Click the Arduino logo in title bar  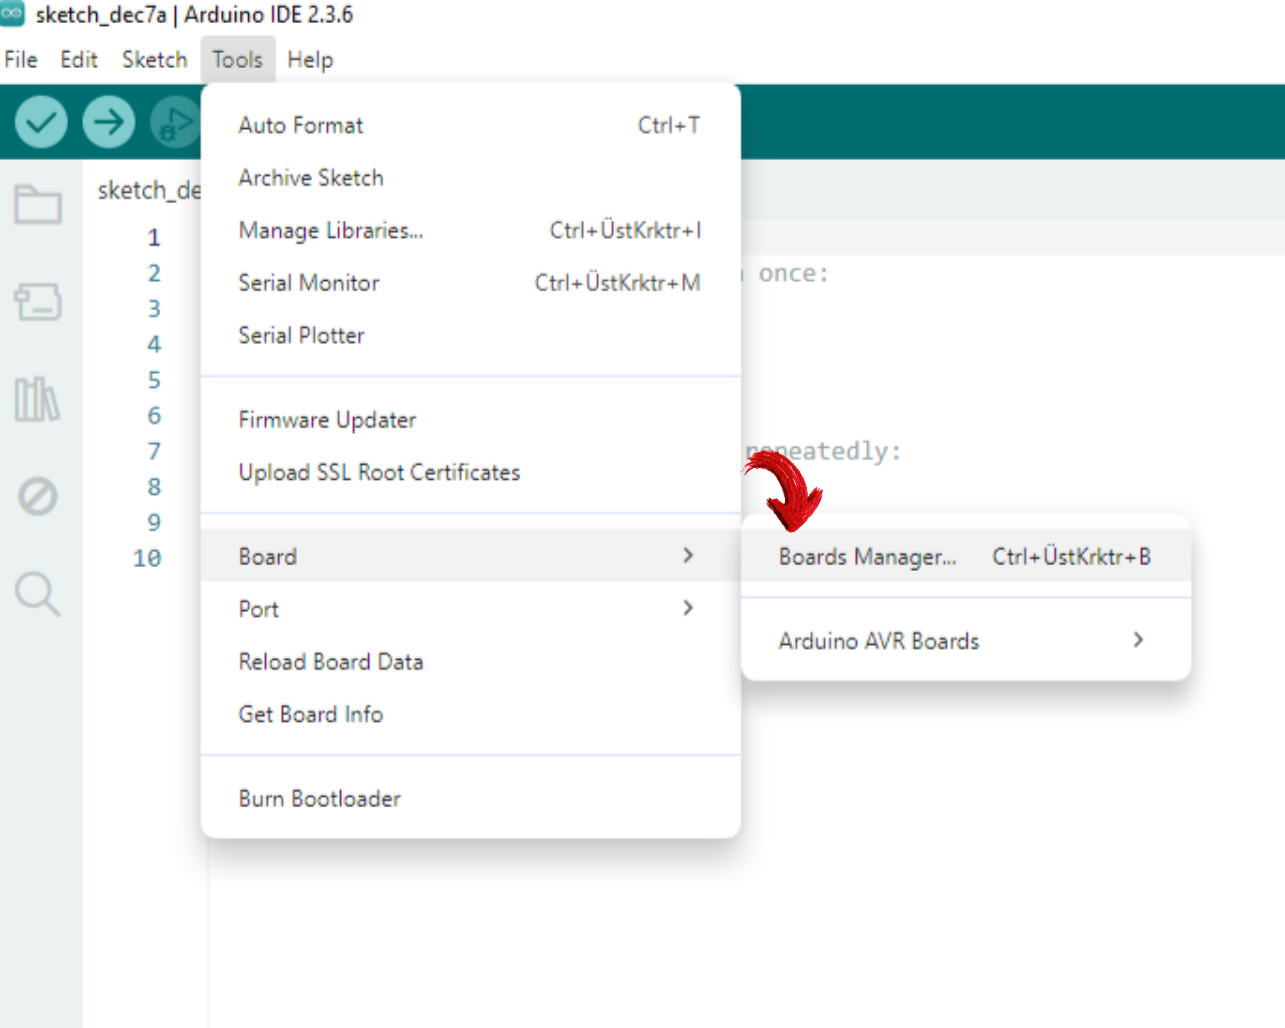click(x=12, y=14)
